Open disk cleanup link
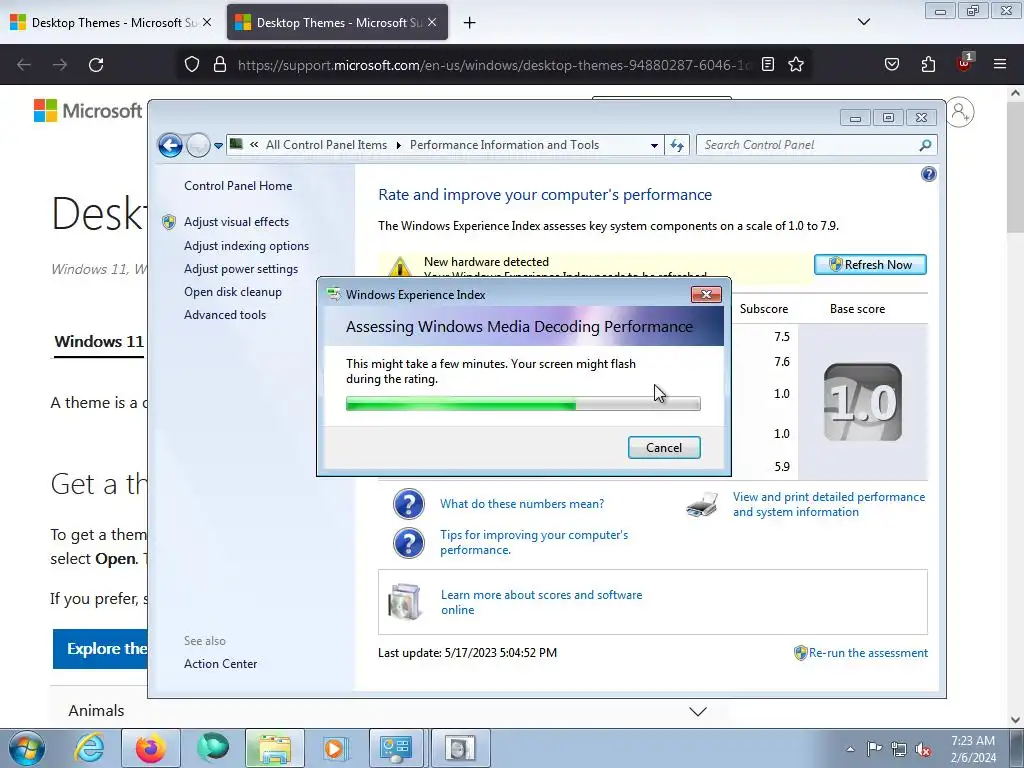1024x768 pixels. pos(232,291)
